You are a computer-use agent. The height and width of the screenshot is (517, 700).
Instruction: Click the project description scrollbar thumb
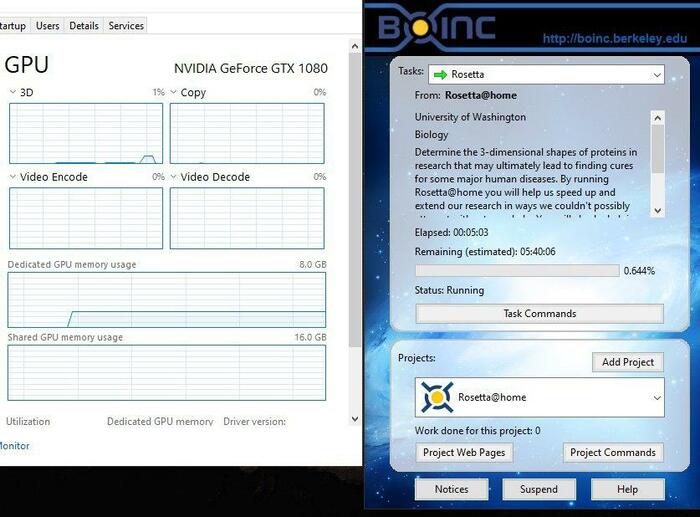tap(657, 149)
